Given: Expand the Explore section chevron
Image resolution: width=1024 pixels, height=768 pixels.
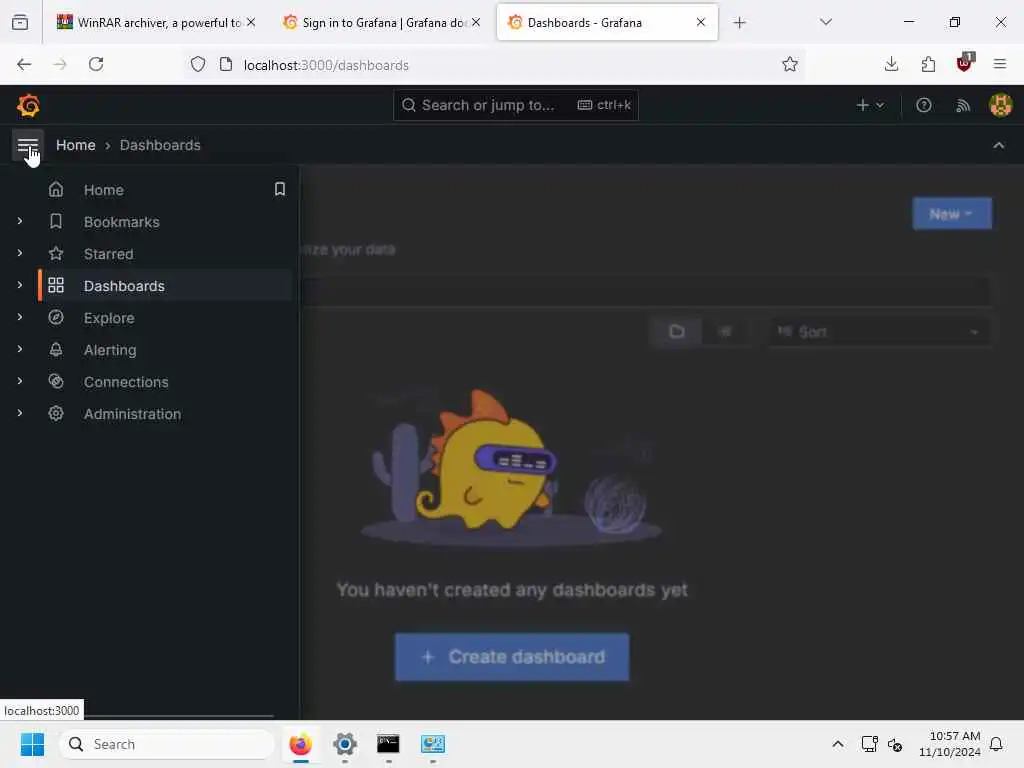Looking at the screenshot, I should pyautogui.click(x=20, y=317).
